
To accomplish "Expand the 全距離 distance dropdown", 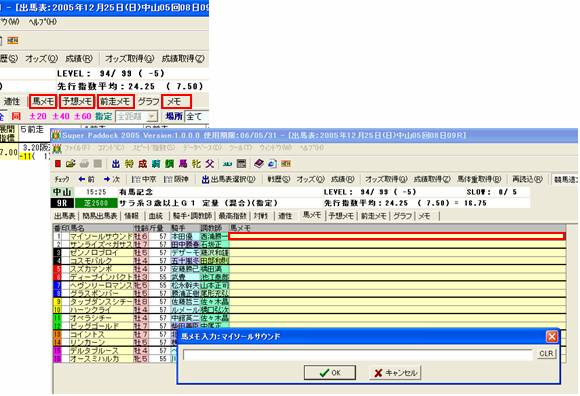I will [x=137, y=116].
